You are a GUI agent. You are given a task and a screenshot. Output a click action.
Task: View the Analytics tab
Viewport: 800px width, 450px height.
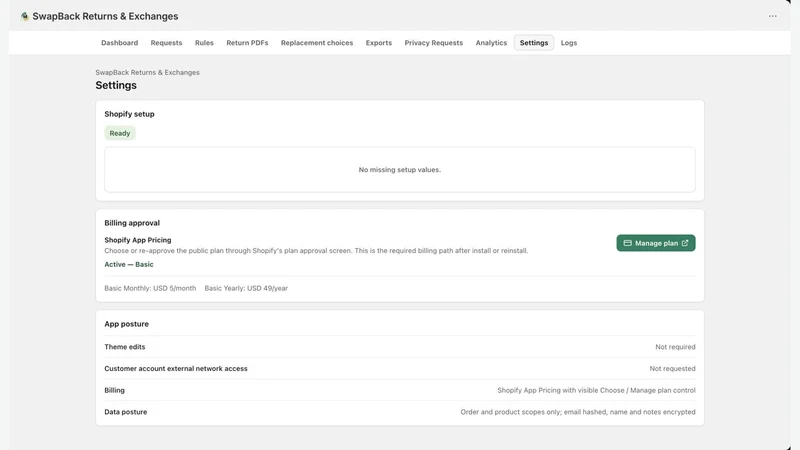tap(491, 43)
